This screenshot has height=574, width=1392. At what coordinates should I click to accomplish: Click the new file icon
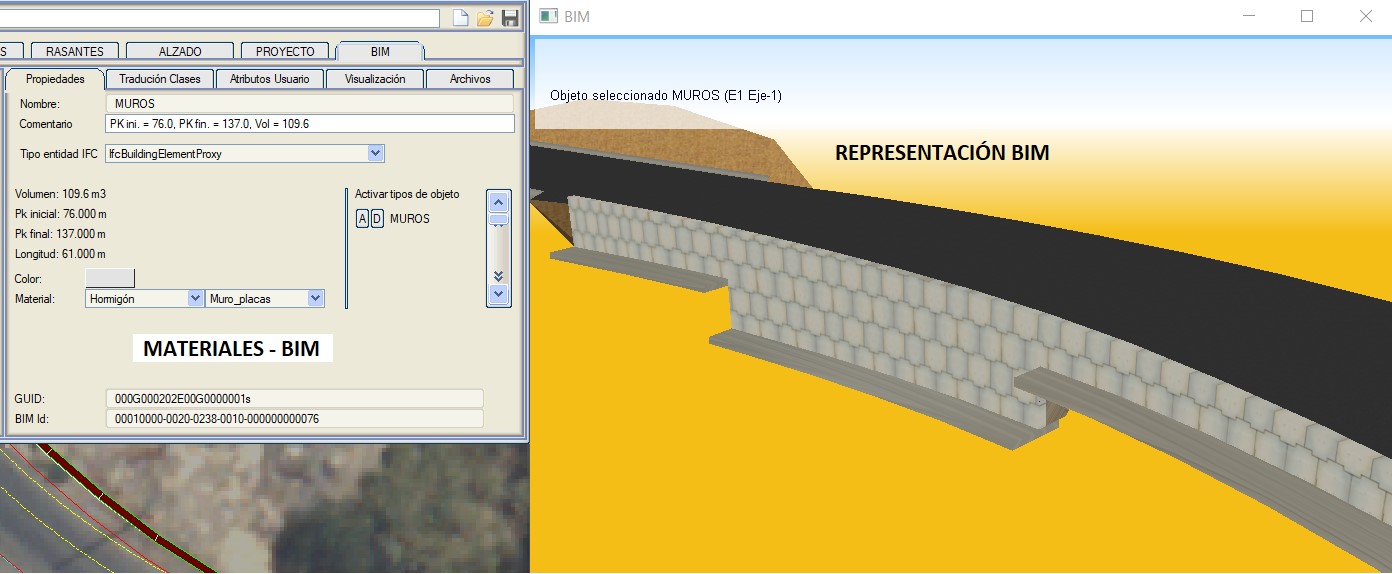(x=460, y=18)
